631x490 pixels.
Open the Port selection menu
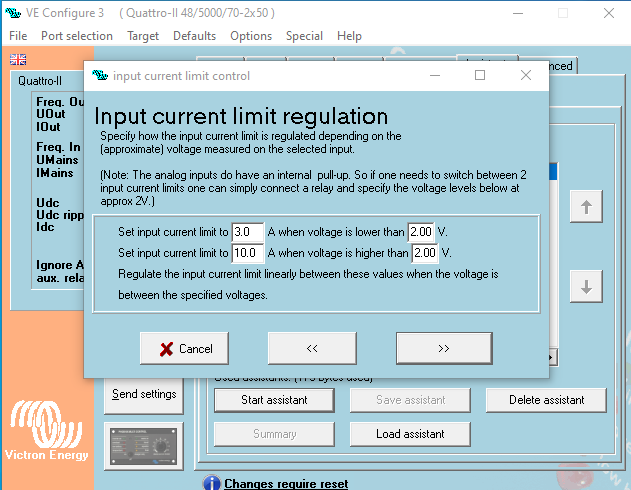coord(77,36)
